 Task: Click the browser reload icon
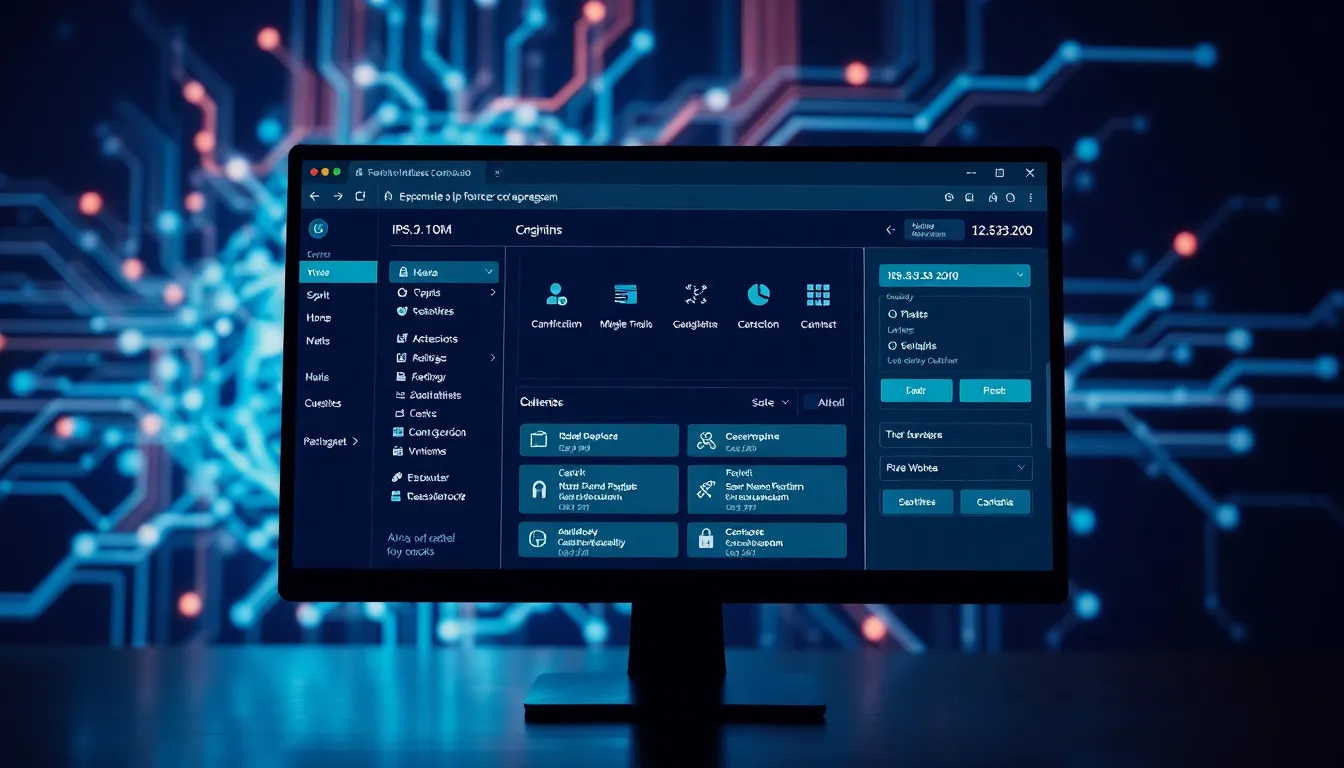[361, 197]
